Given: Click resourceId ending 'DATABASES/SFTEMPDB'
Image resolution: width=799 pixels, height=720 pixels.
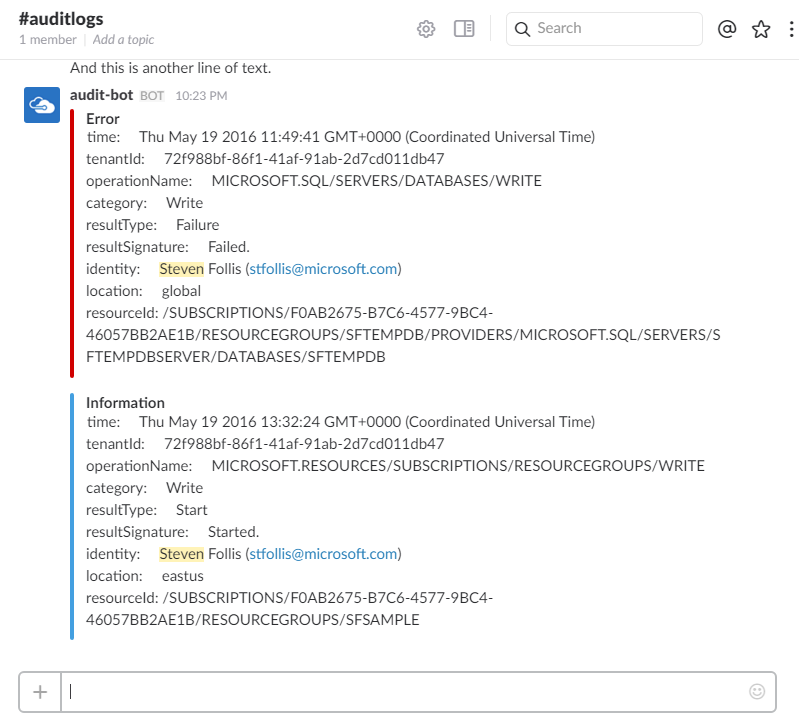Looking at the screenshot, I should click(x=403, y=335).
